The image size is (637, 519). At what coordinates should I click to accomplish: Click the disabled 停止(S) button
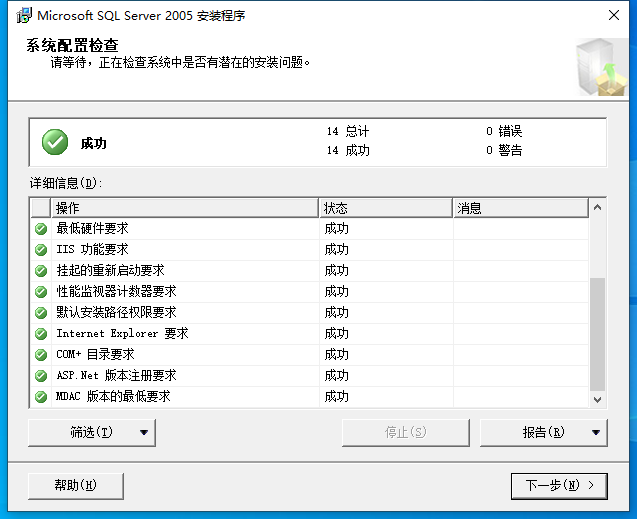click(x=405, y=432)
